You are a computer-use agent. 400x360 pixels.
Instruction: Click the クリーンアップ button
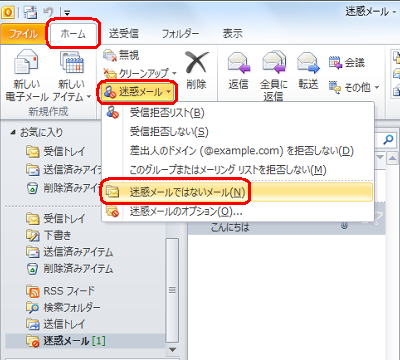tap(137, 73)
